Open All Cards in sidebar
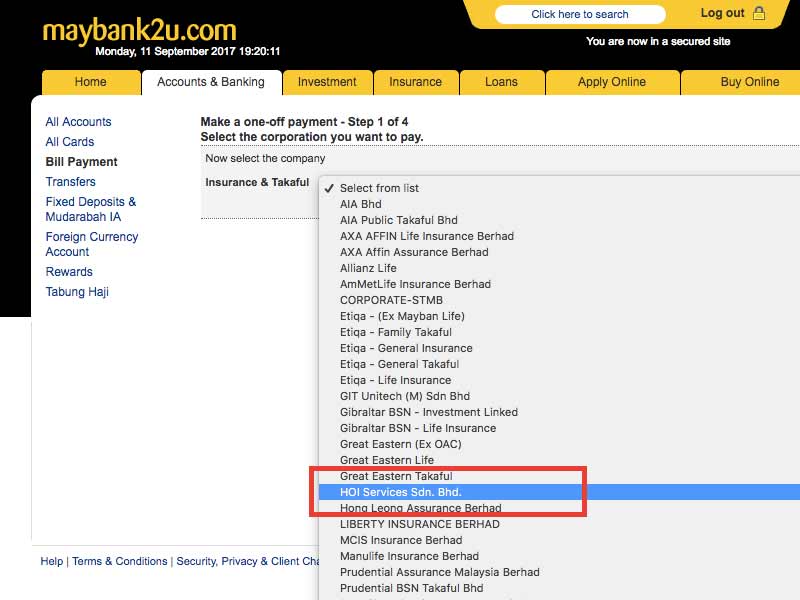 tap(70, 142)
